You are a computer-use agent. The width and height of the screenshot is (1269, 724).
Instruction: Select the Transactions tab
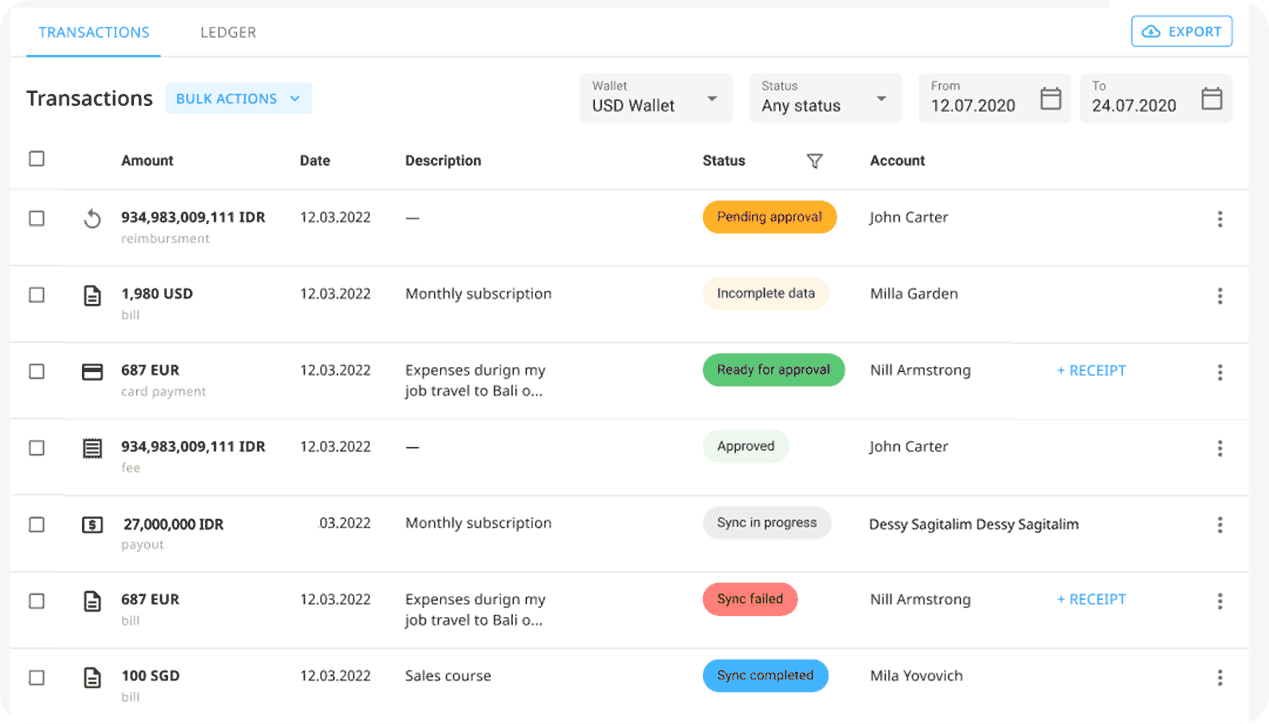point(94,32)
